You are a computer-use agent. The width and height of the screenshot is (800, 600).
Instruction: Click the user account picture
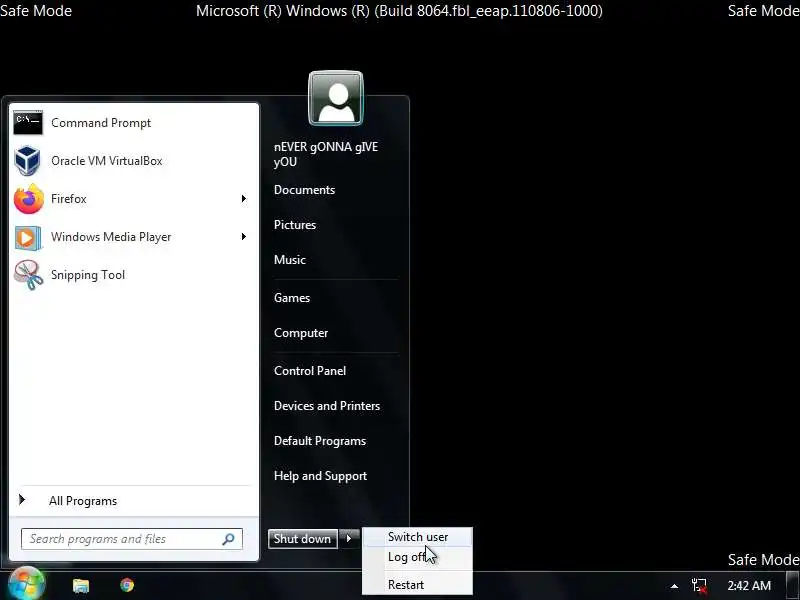pyautogui.click(x=336, y=98)
